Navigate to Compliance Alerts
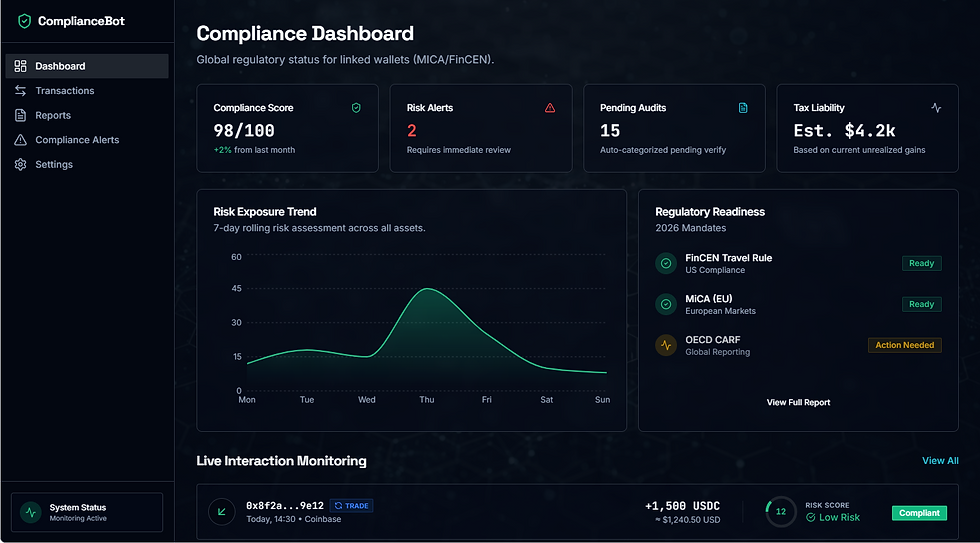This screenshot has height=543, width=980. point(77,140)
